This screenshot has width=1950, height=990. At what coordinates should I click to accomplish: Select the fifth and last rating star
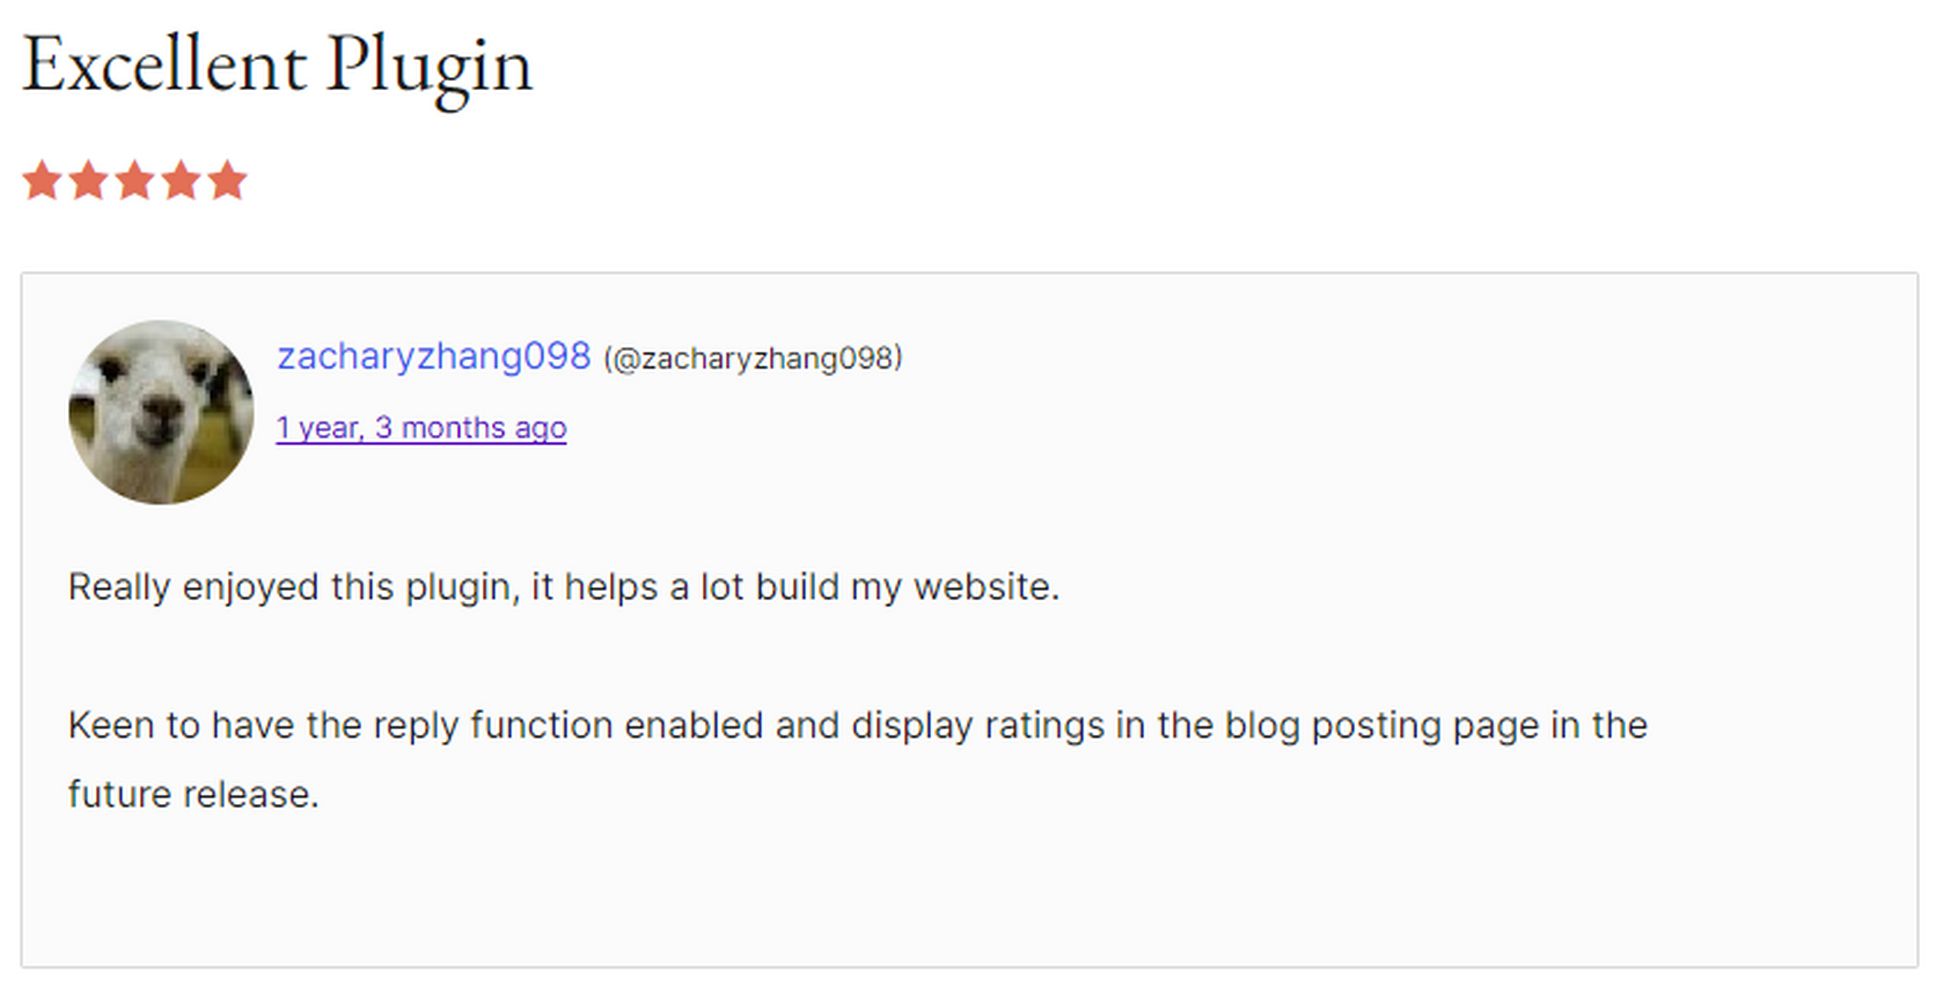[227, 181]
